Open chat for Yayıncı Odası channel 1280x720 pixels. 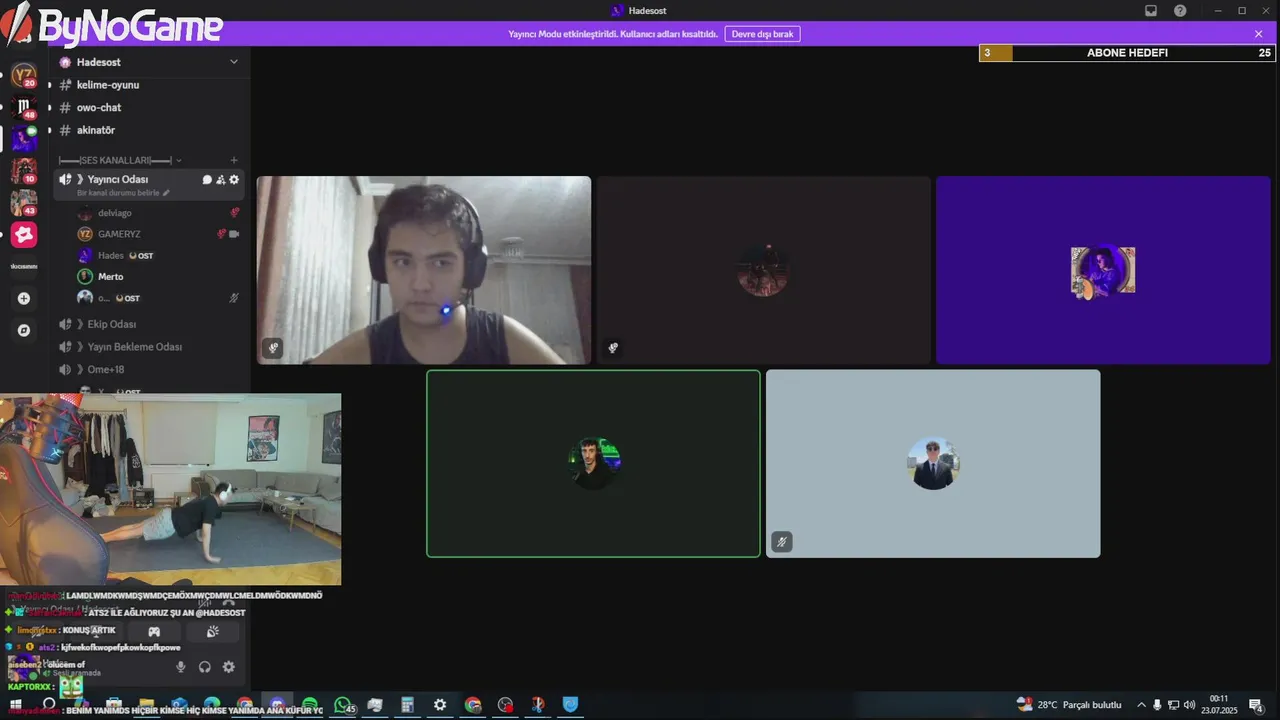[207, 180]
